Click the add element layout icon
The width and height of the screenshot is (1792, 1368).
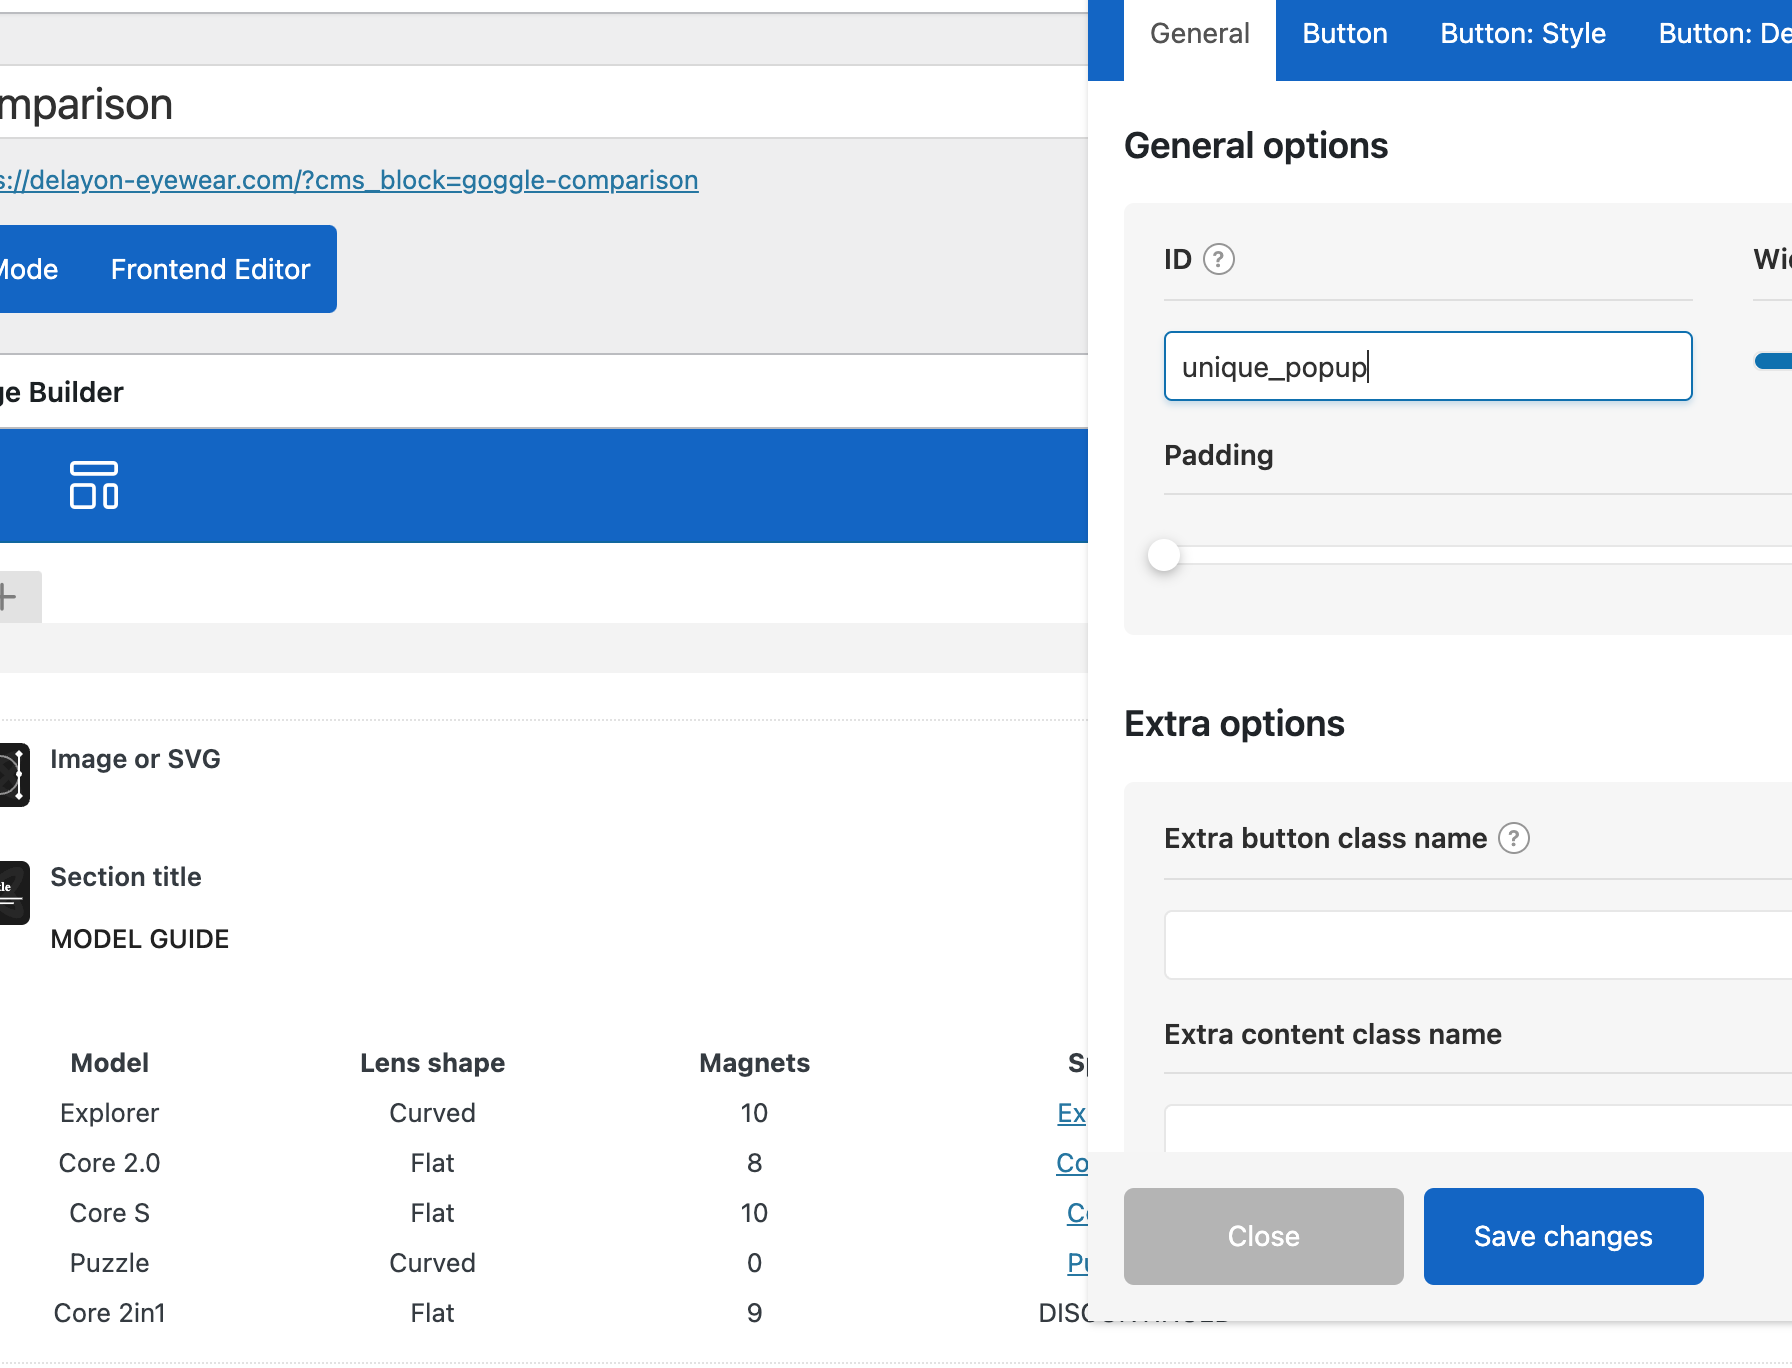click(94, 485)
